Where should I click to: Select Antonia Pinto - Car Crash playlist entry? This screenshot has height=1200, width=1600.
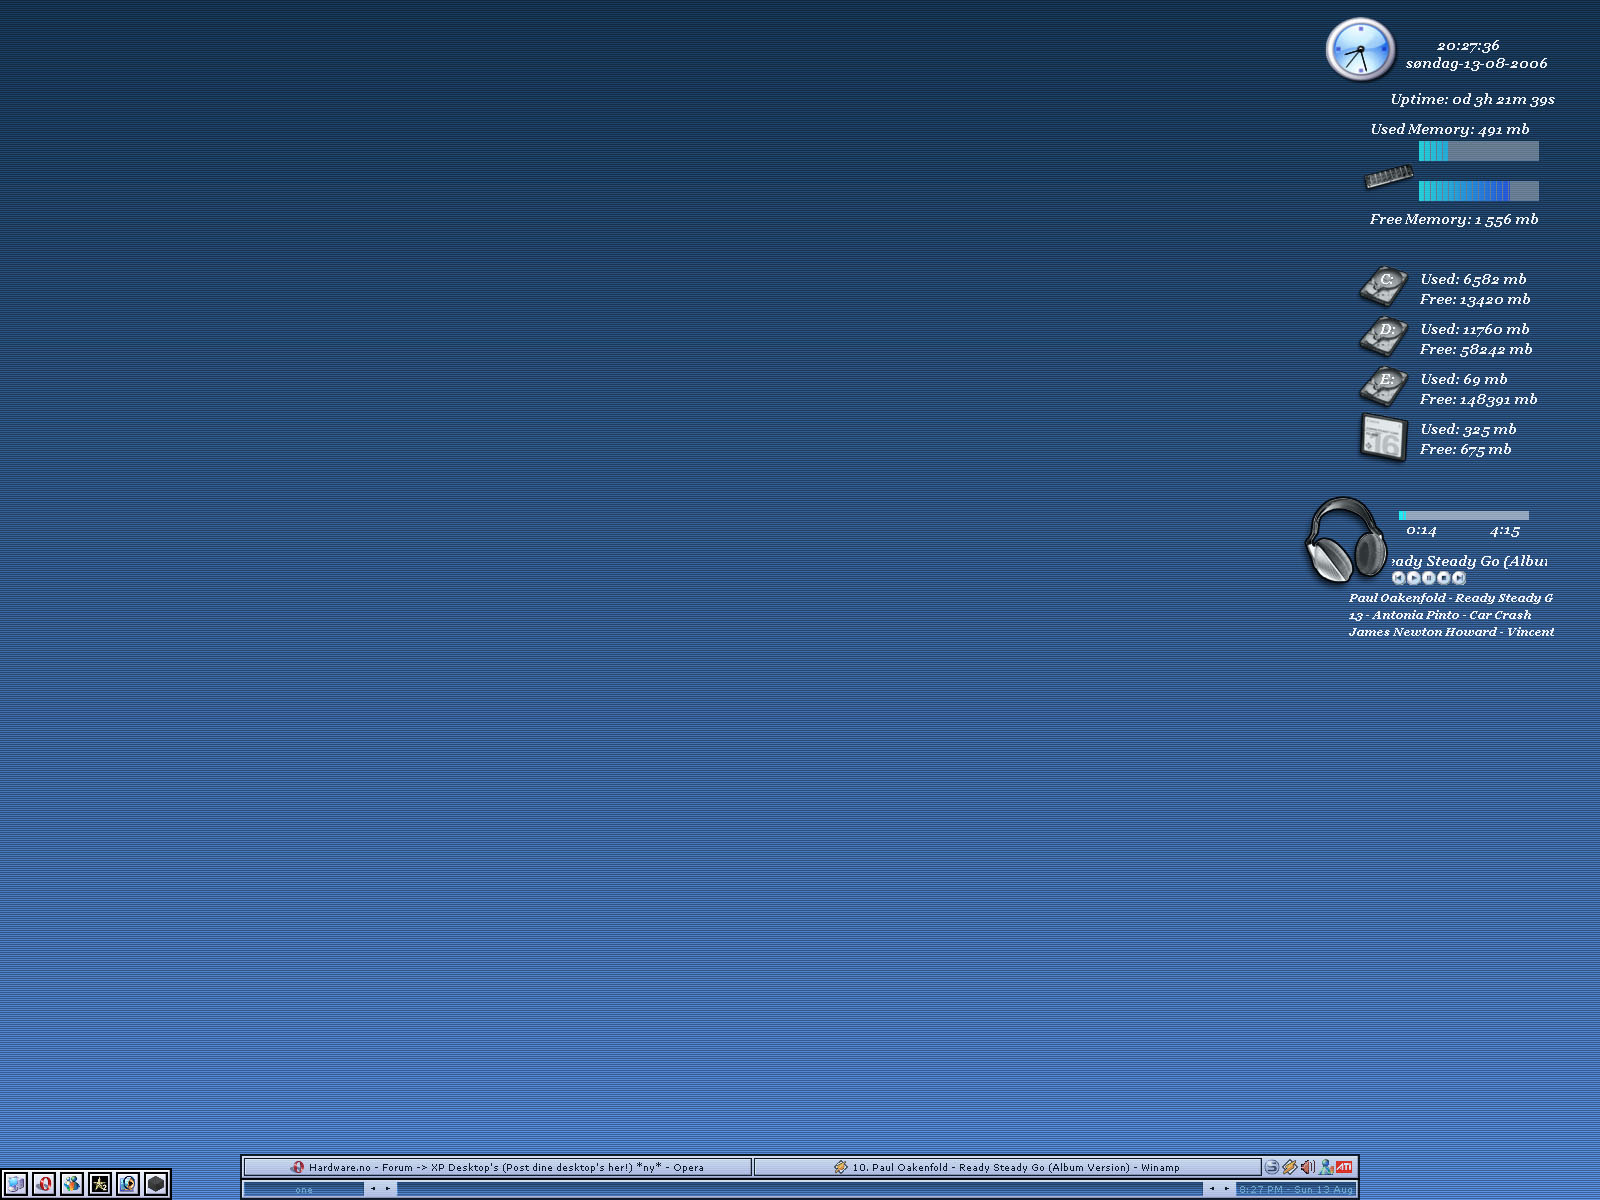[1440, 615]
